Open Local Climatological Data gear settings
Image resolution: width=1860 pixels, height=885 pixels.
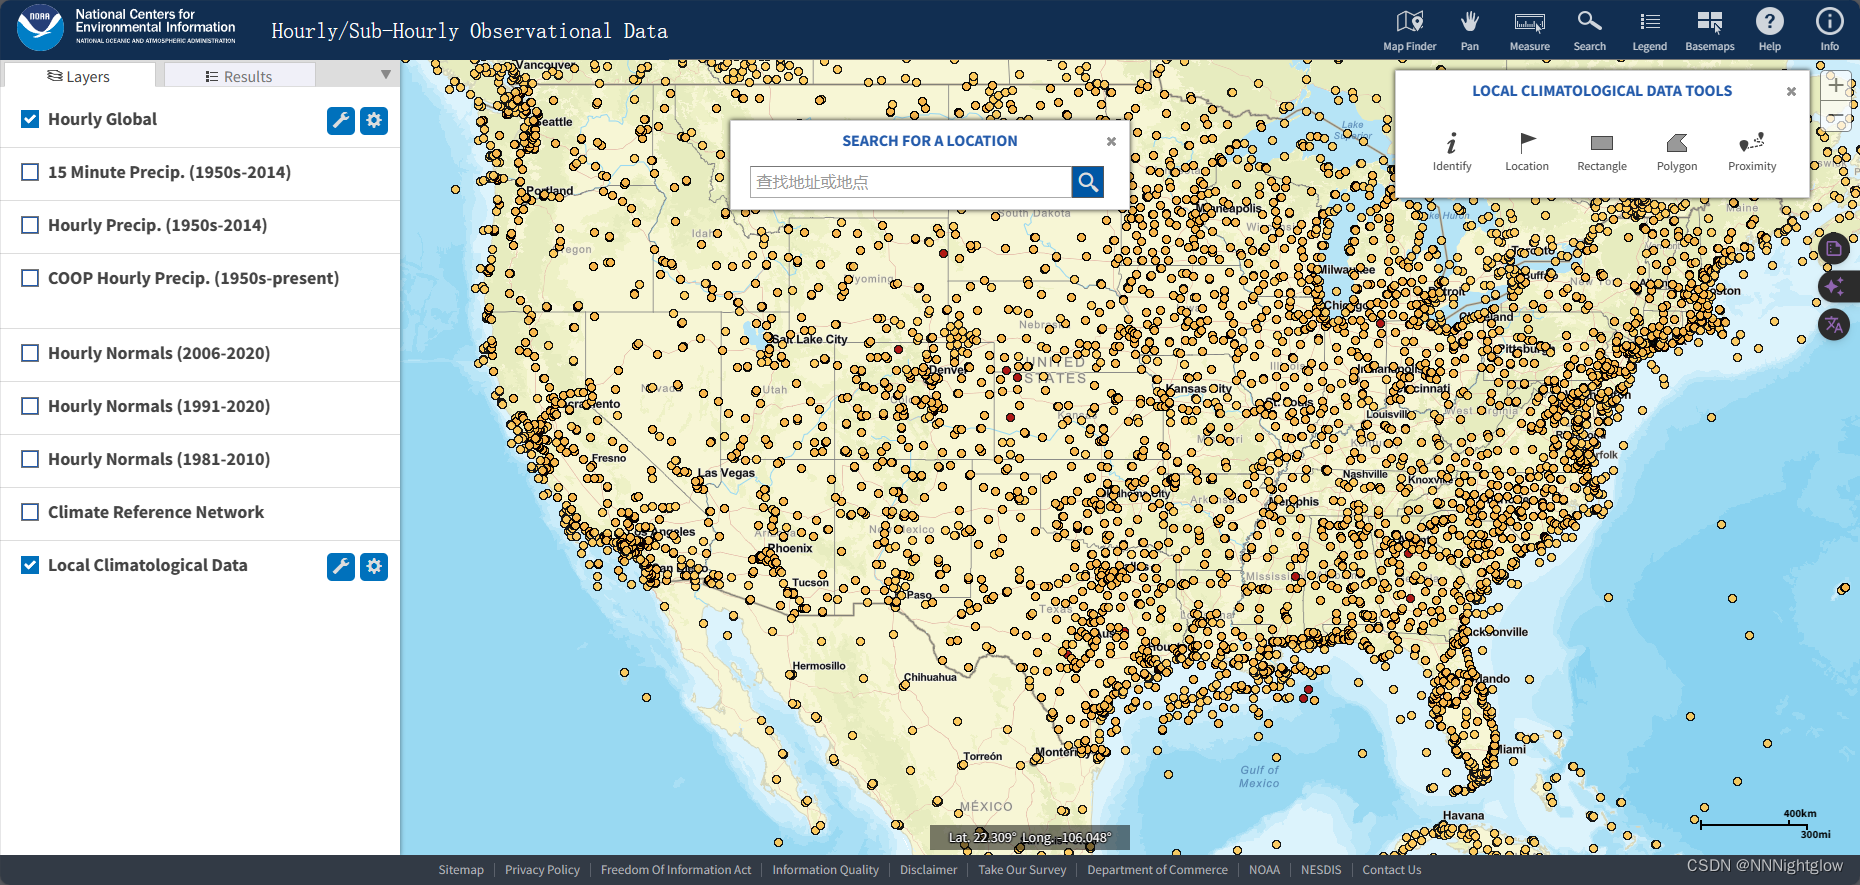tap(374, 567)
